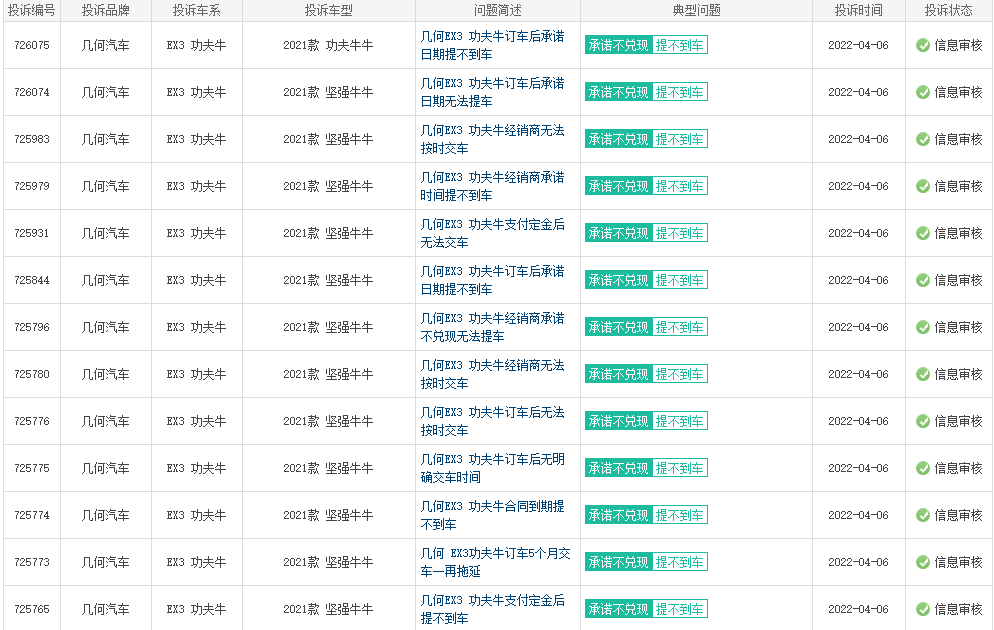The width and height of the screenshot is (994, 630).
Task: Click 提不到车 tag in row 725796
Action: 680,327
